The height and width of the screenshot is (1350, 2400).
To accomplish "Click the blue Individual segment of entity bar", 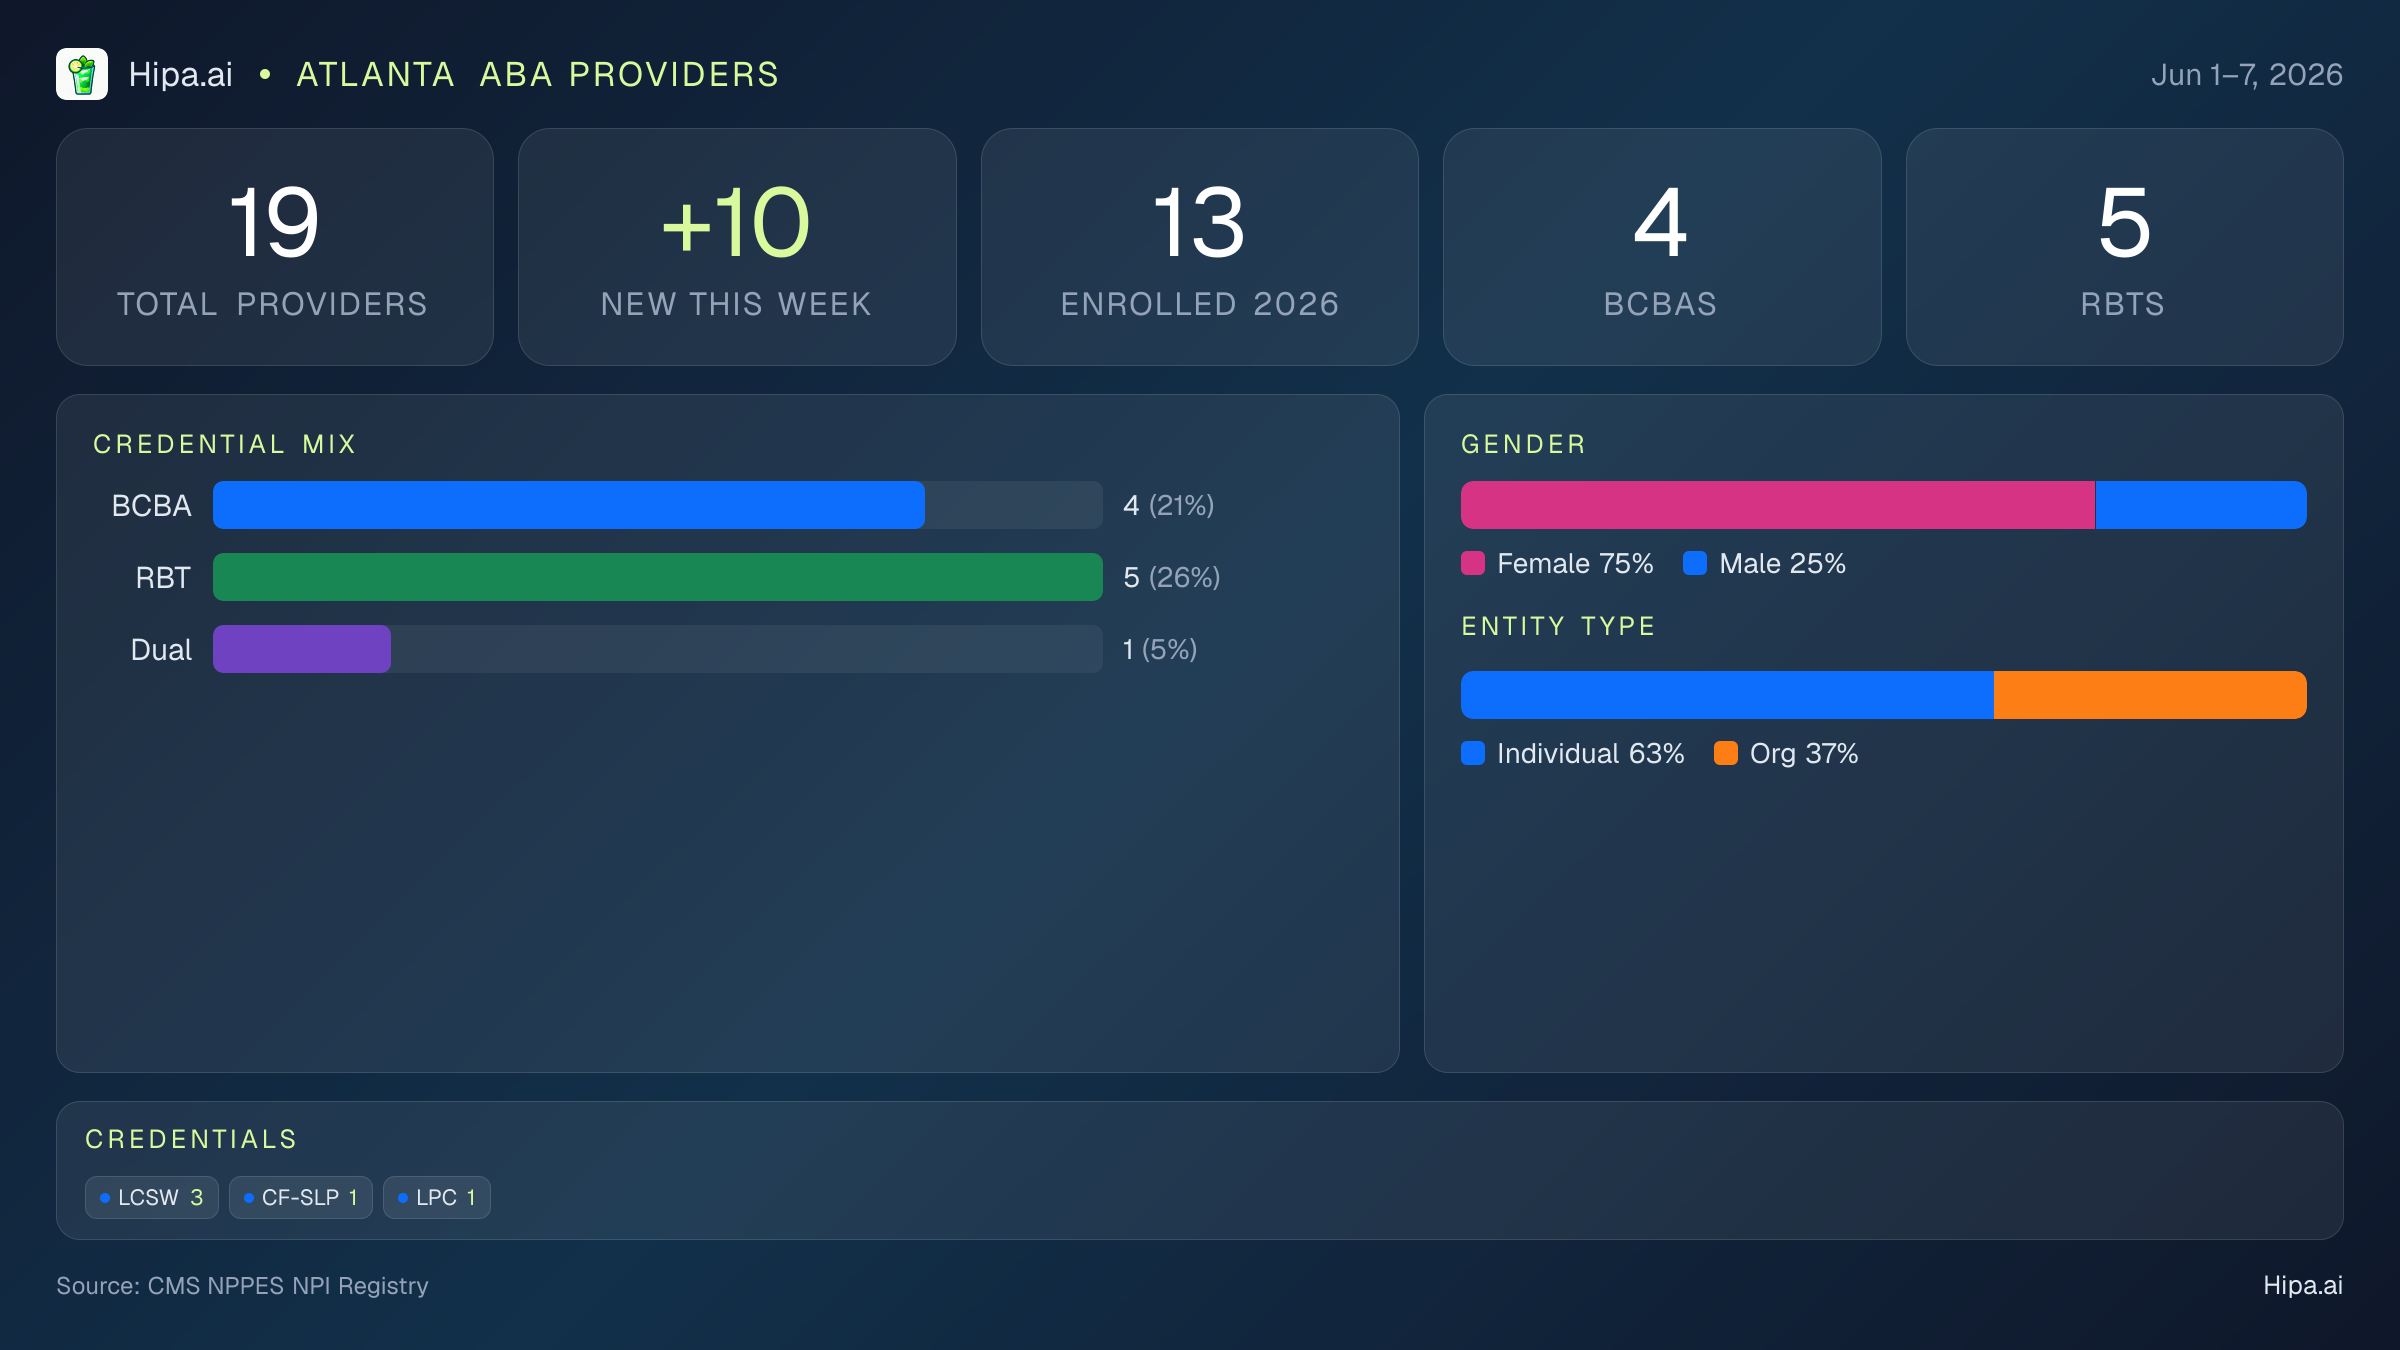I will coord(1727,695).
